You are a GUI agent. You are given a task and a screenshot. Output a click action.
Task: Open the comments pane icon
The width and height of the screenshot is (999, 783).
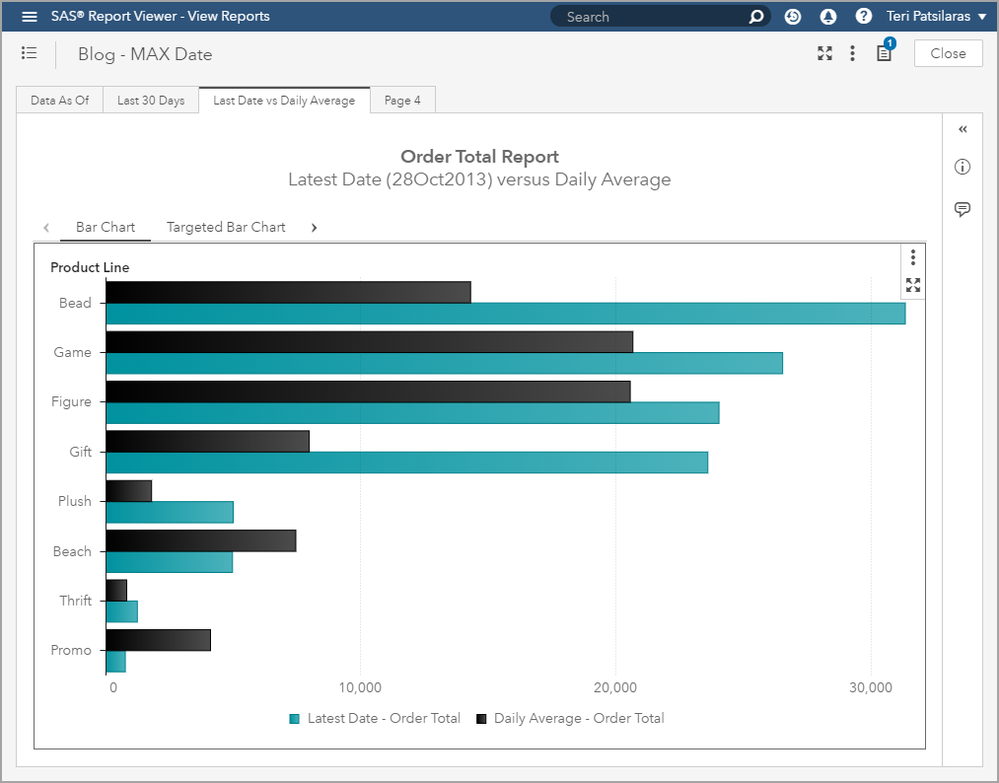(962, 209)
